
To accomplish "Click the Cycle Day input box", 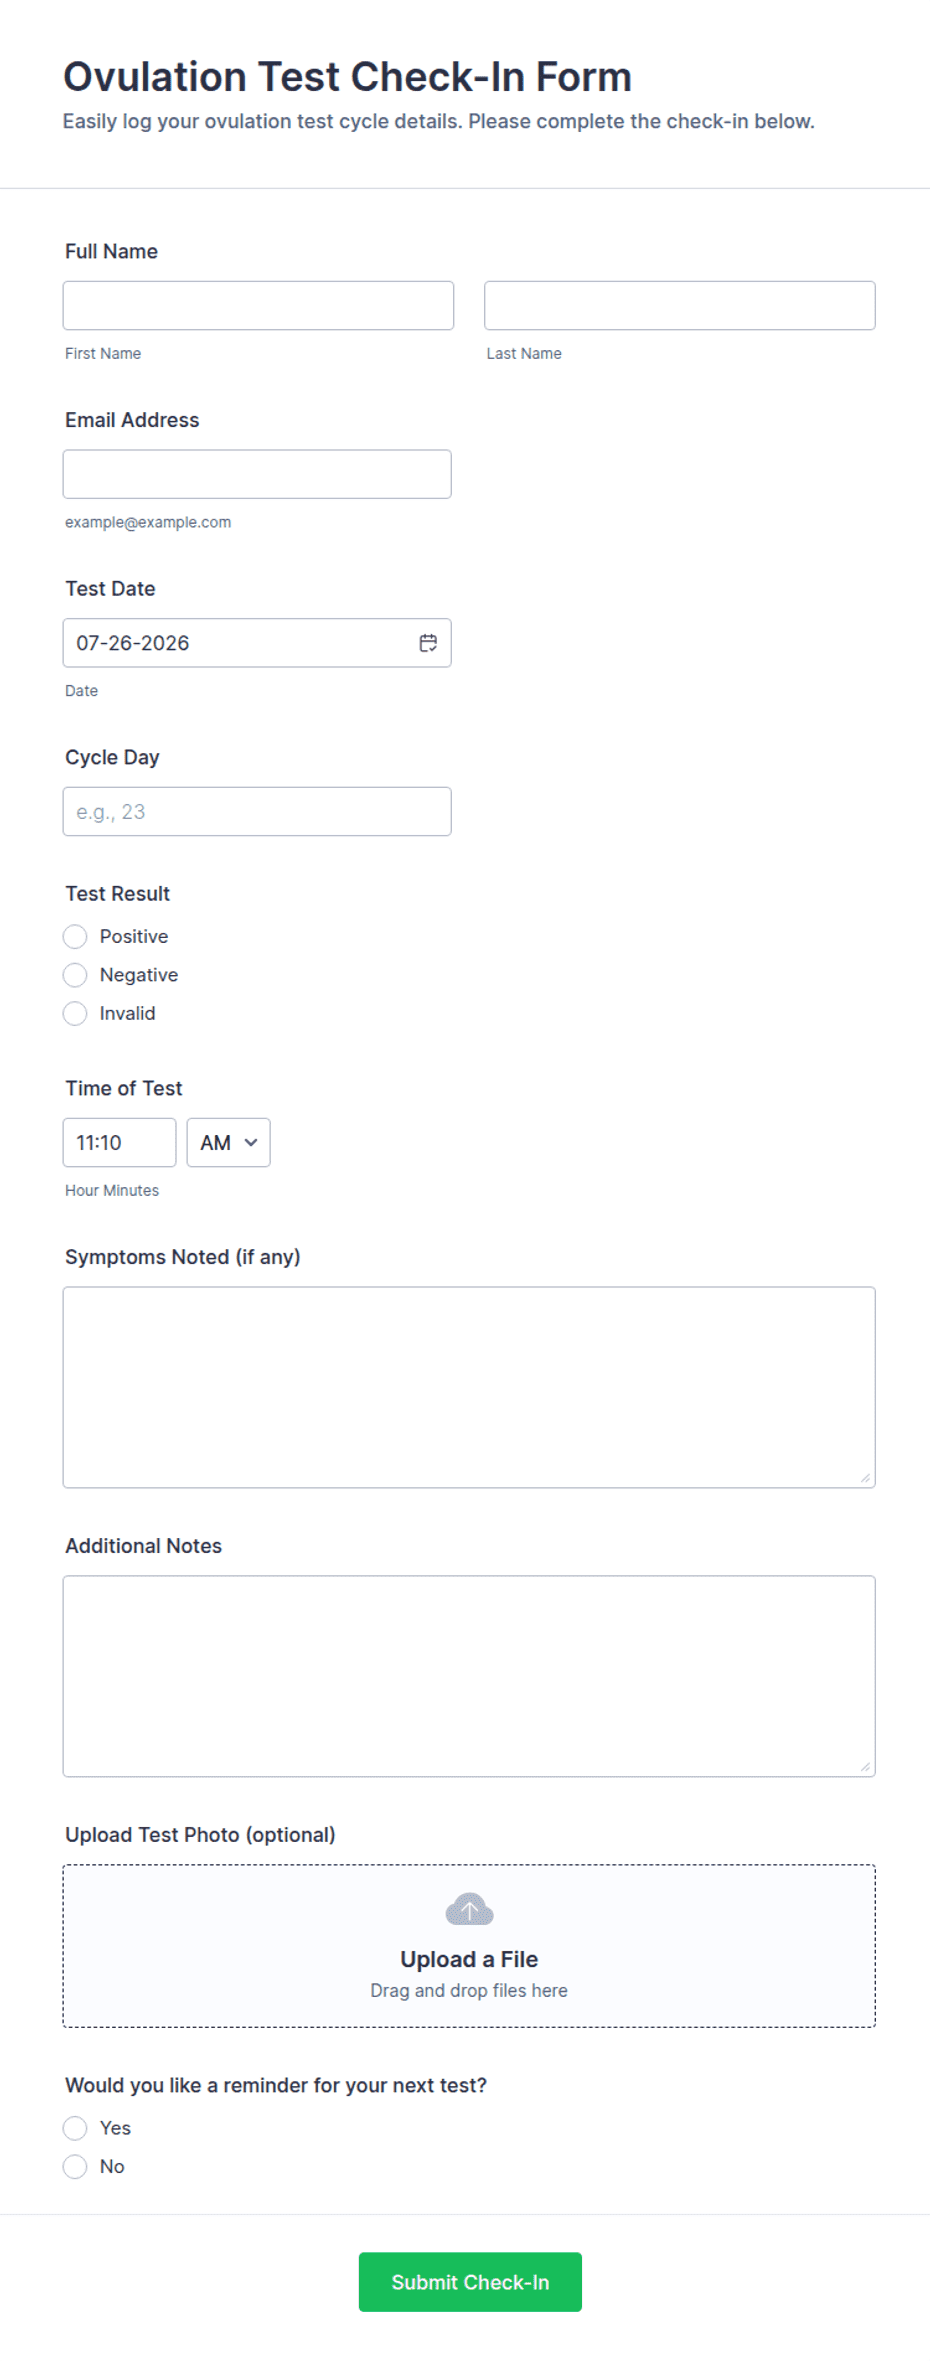I will point(257,812).
